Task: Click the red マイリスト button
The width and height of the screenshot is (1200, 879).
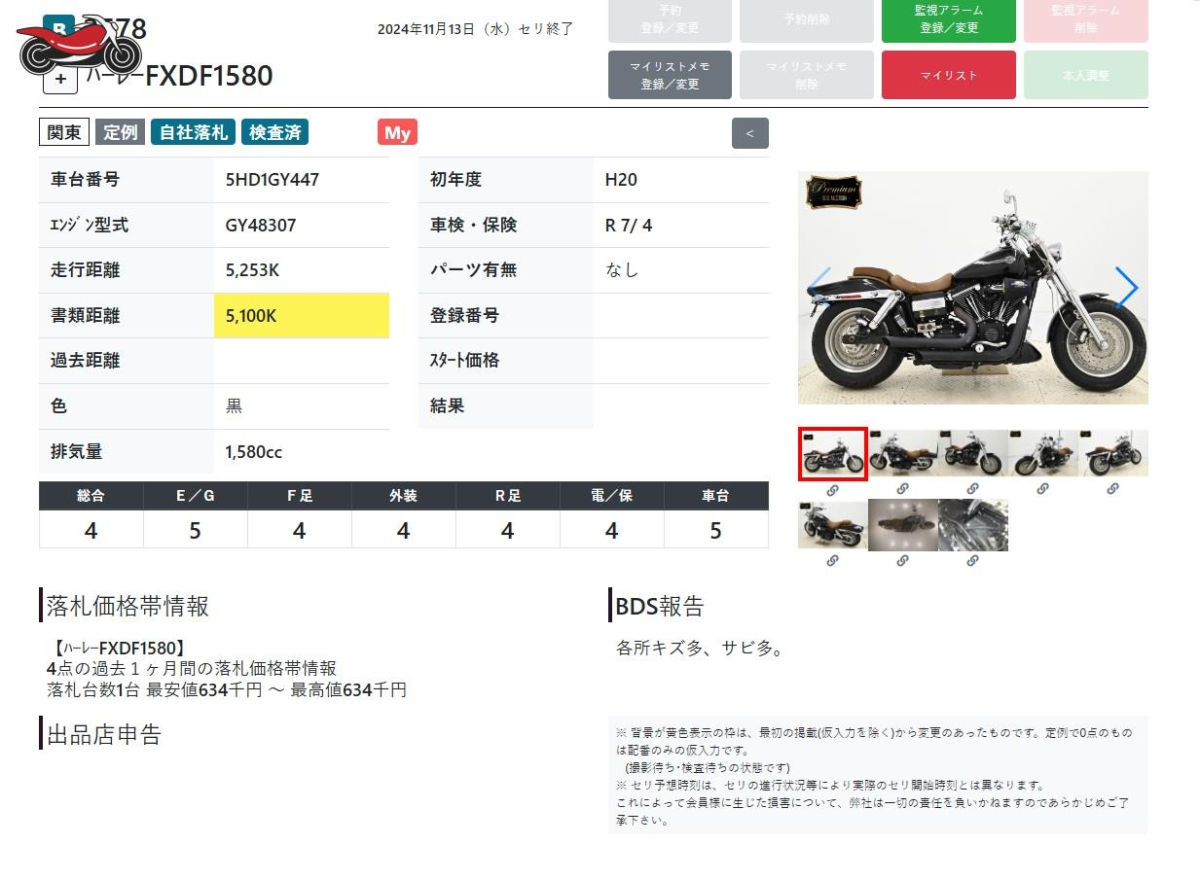Action: [x=948, y=75]
